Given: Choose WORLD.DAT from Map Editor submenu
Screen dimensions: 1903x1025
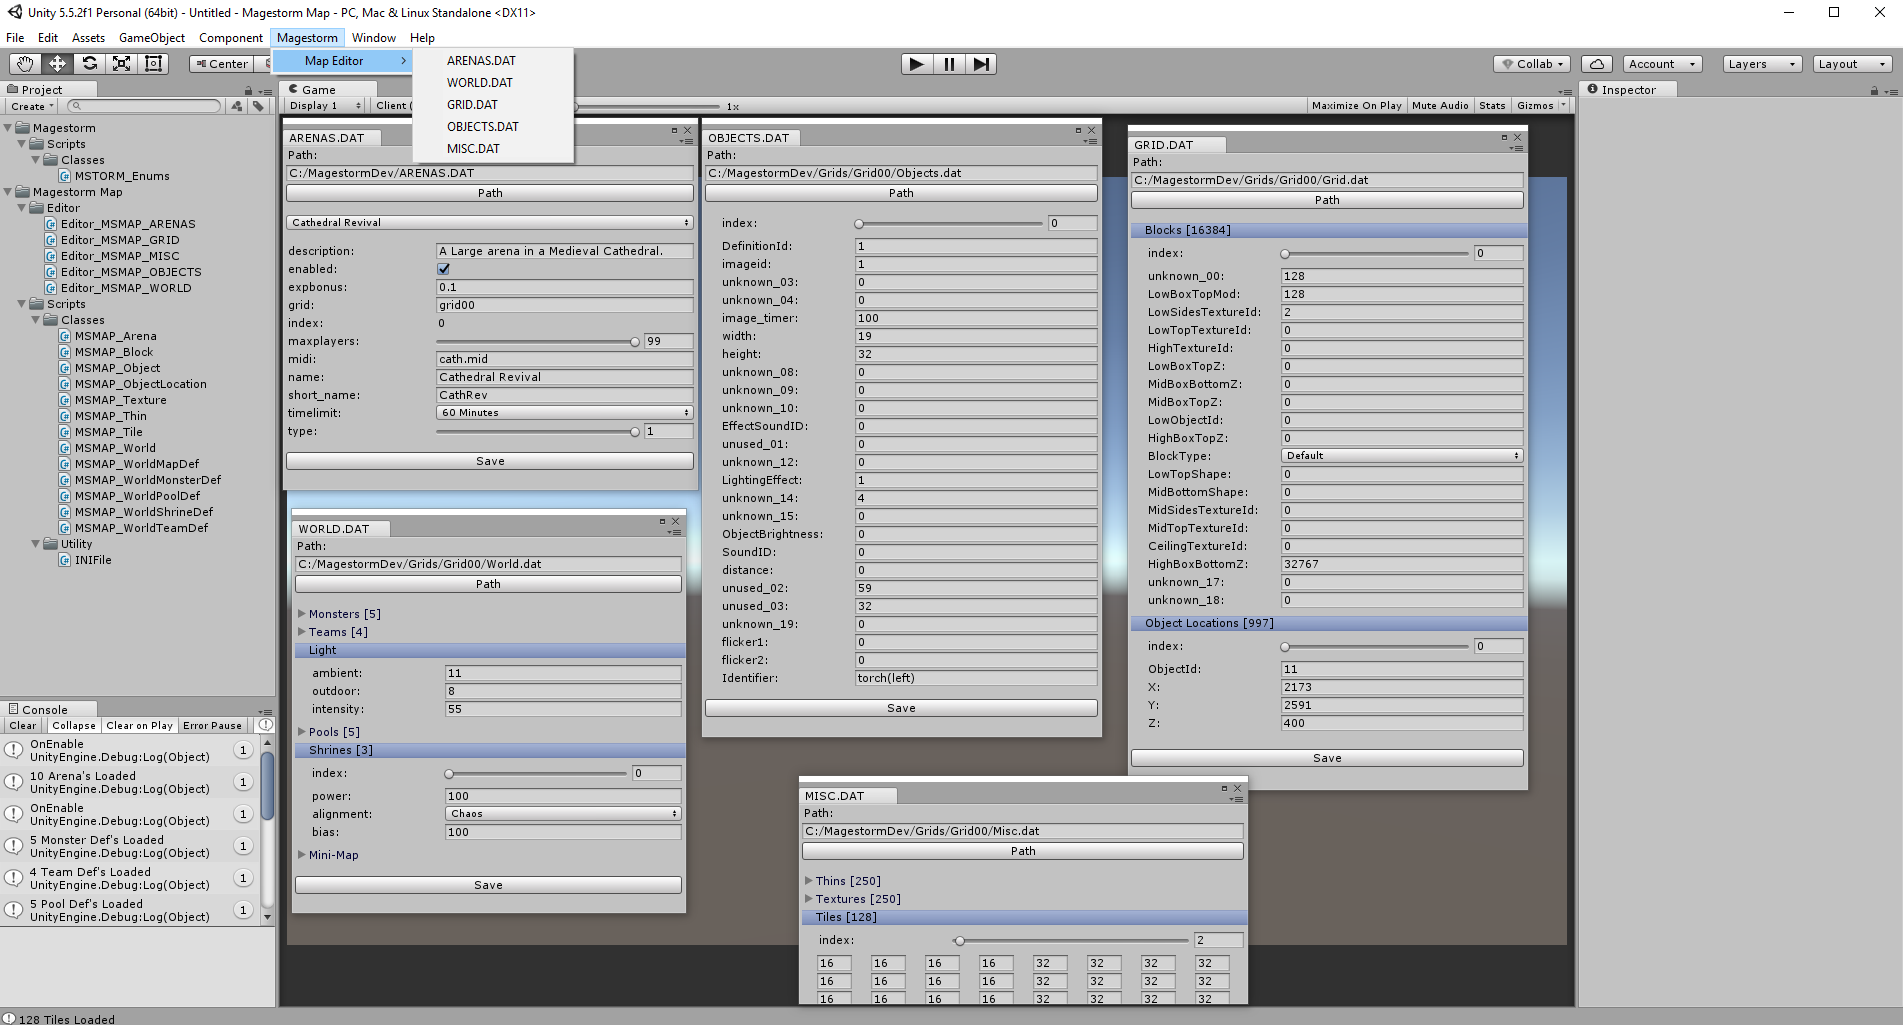Looking at the screenshot, I should (480, 83).
